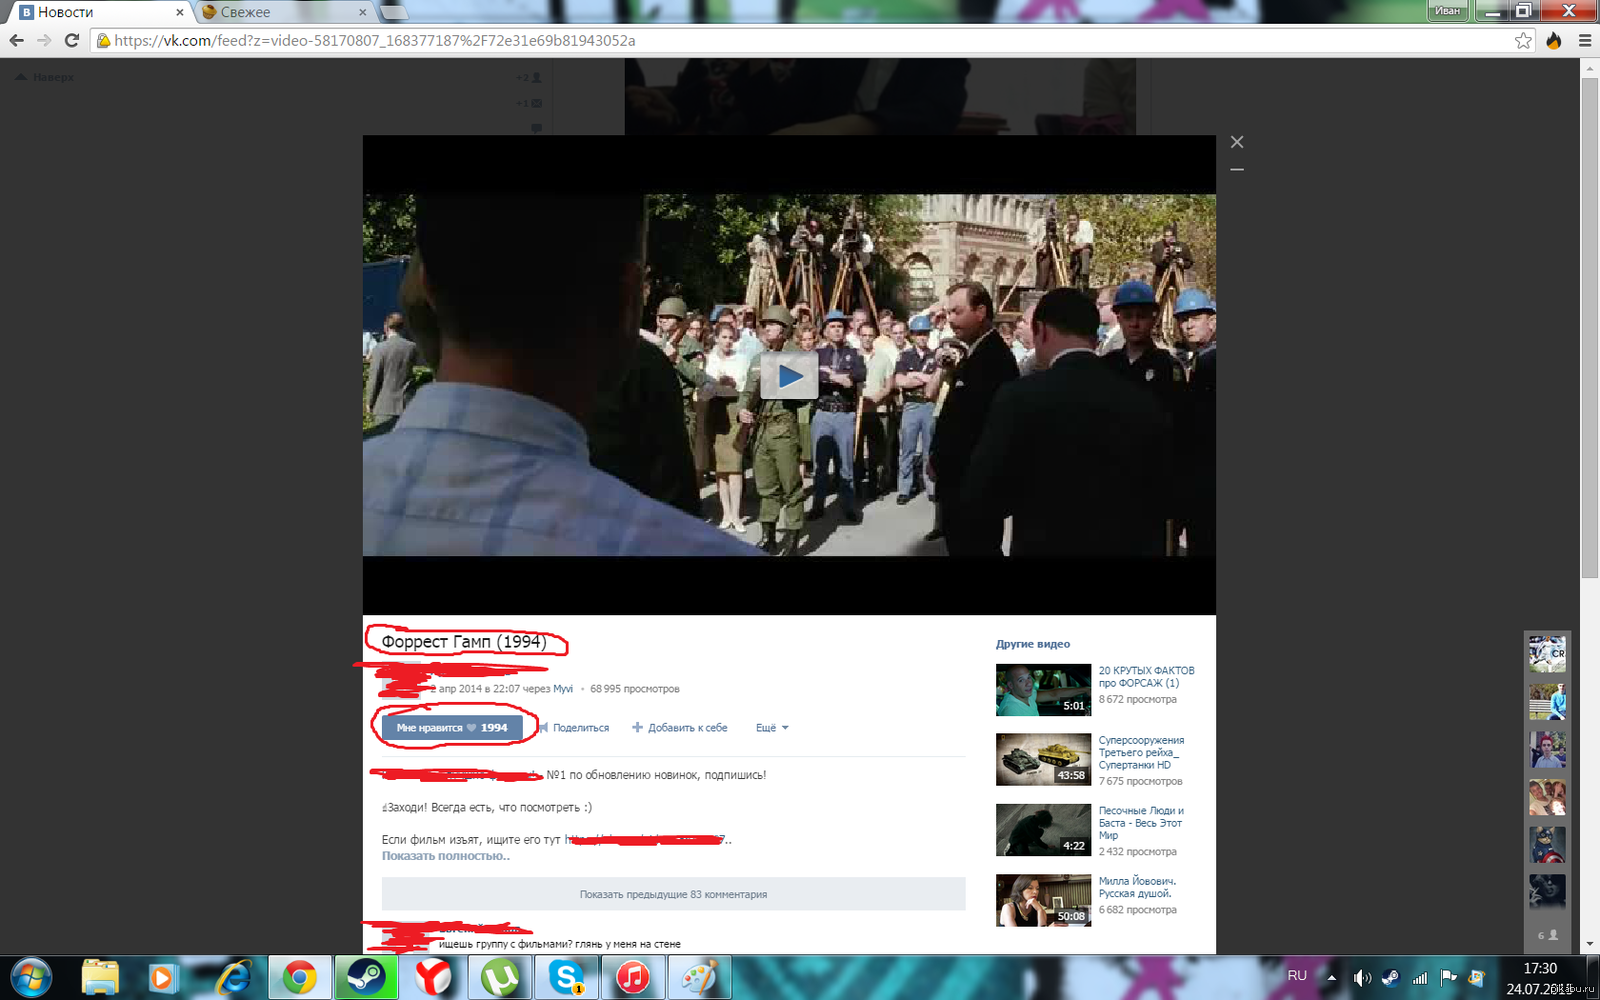Open a new browser tab

[x=394, y=13]
